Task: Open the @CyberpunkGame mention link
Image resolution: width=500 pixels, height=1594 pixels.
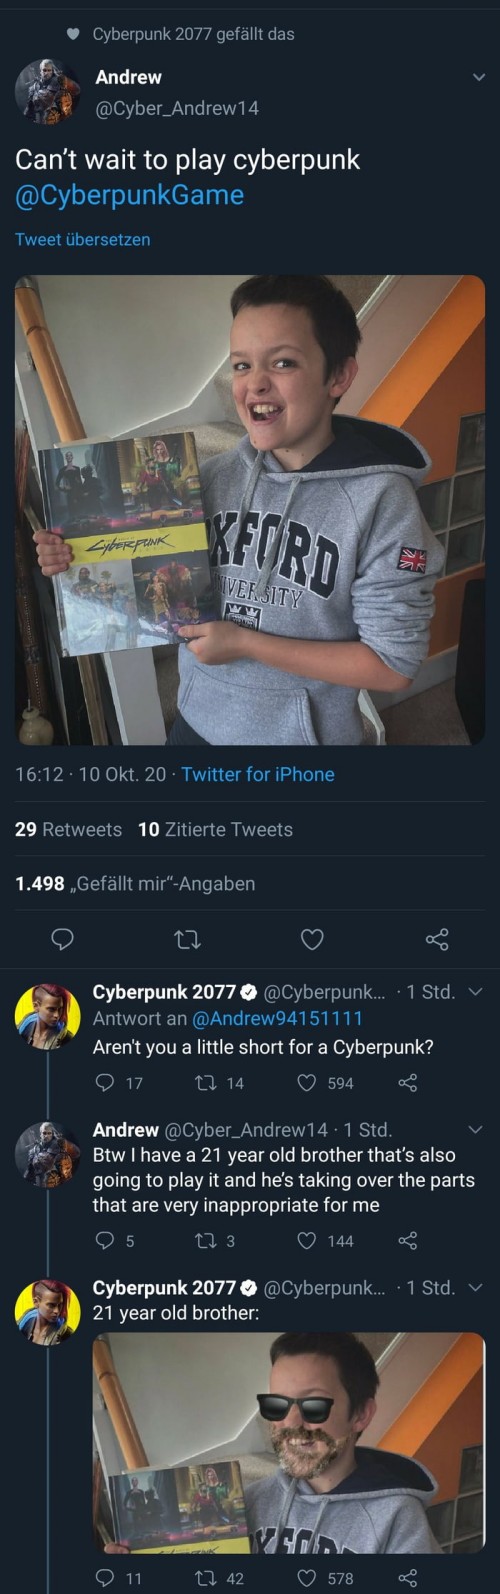Action: tap(129, 195)
